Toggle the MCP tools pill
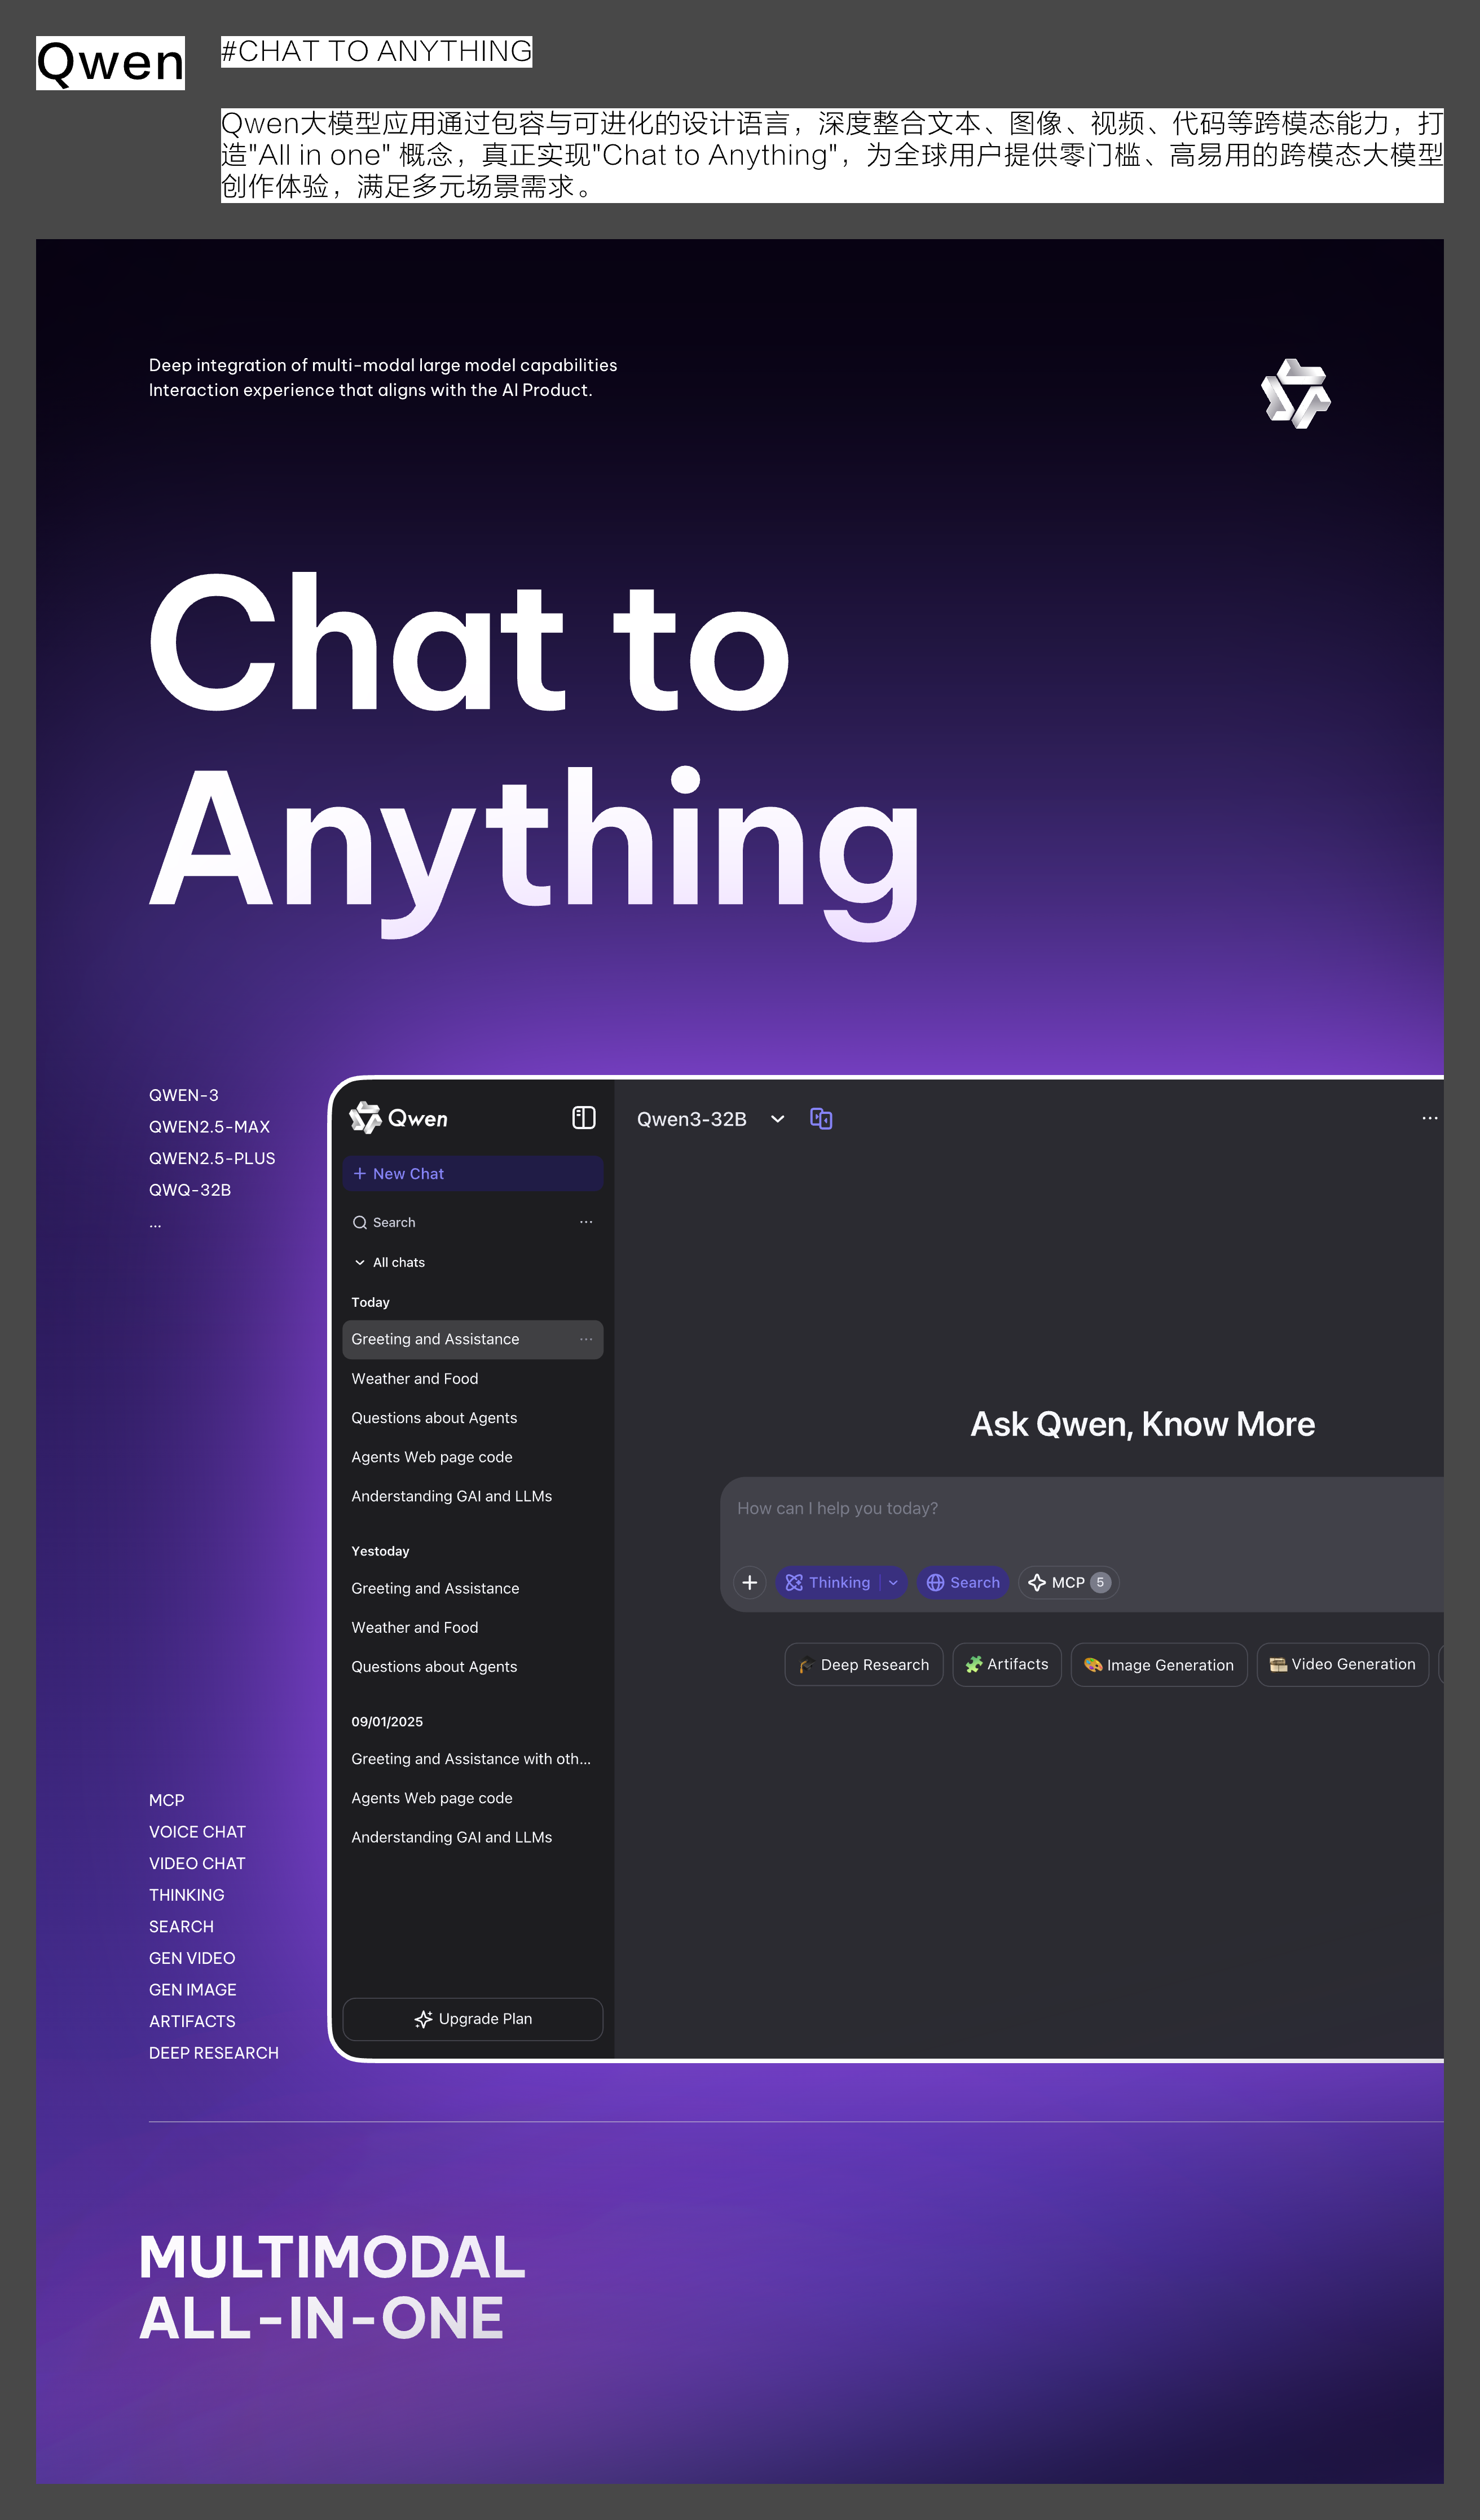Screen dimensions: 1480x2520 tap(1068, 1582)
